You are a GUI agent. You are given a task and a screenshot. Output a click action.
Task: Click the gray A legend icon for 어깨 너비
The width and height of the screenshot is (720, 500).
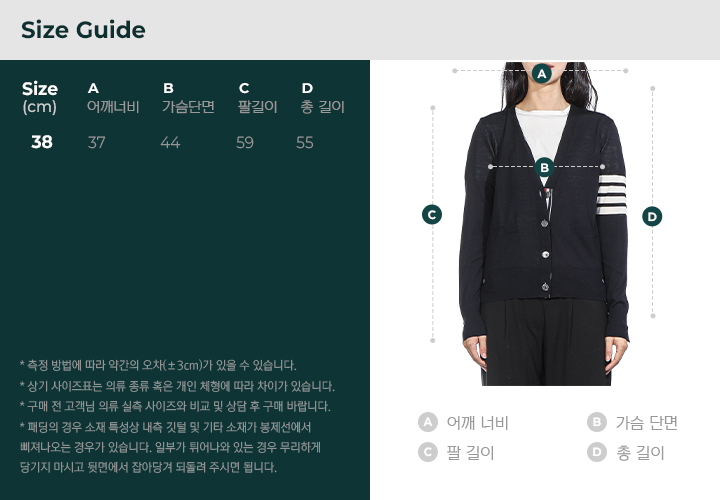tap(428, 422)
